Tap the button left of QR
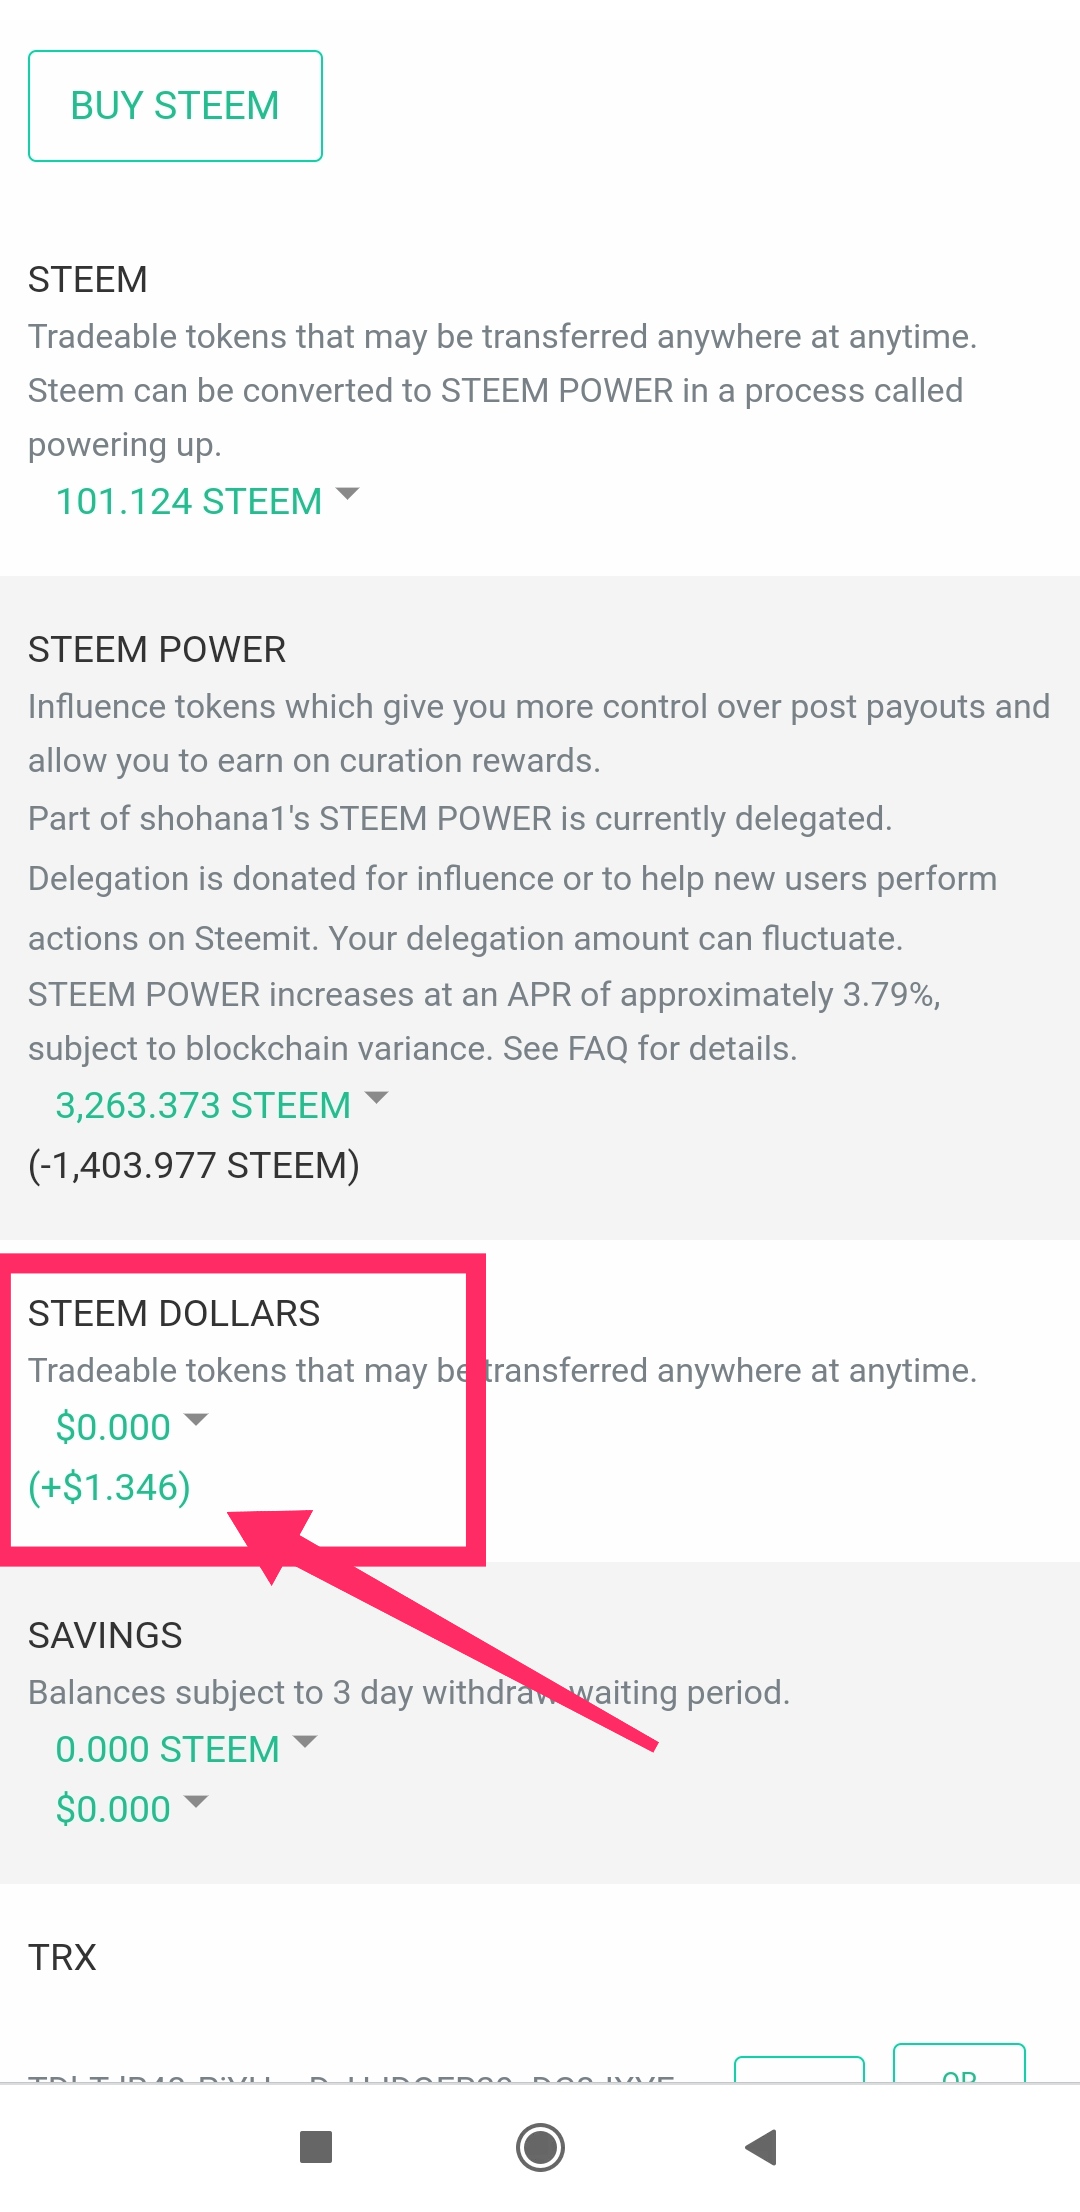The image size is (1080, 2212). pos(799,2071)
